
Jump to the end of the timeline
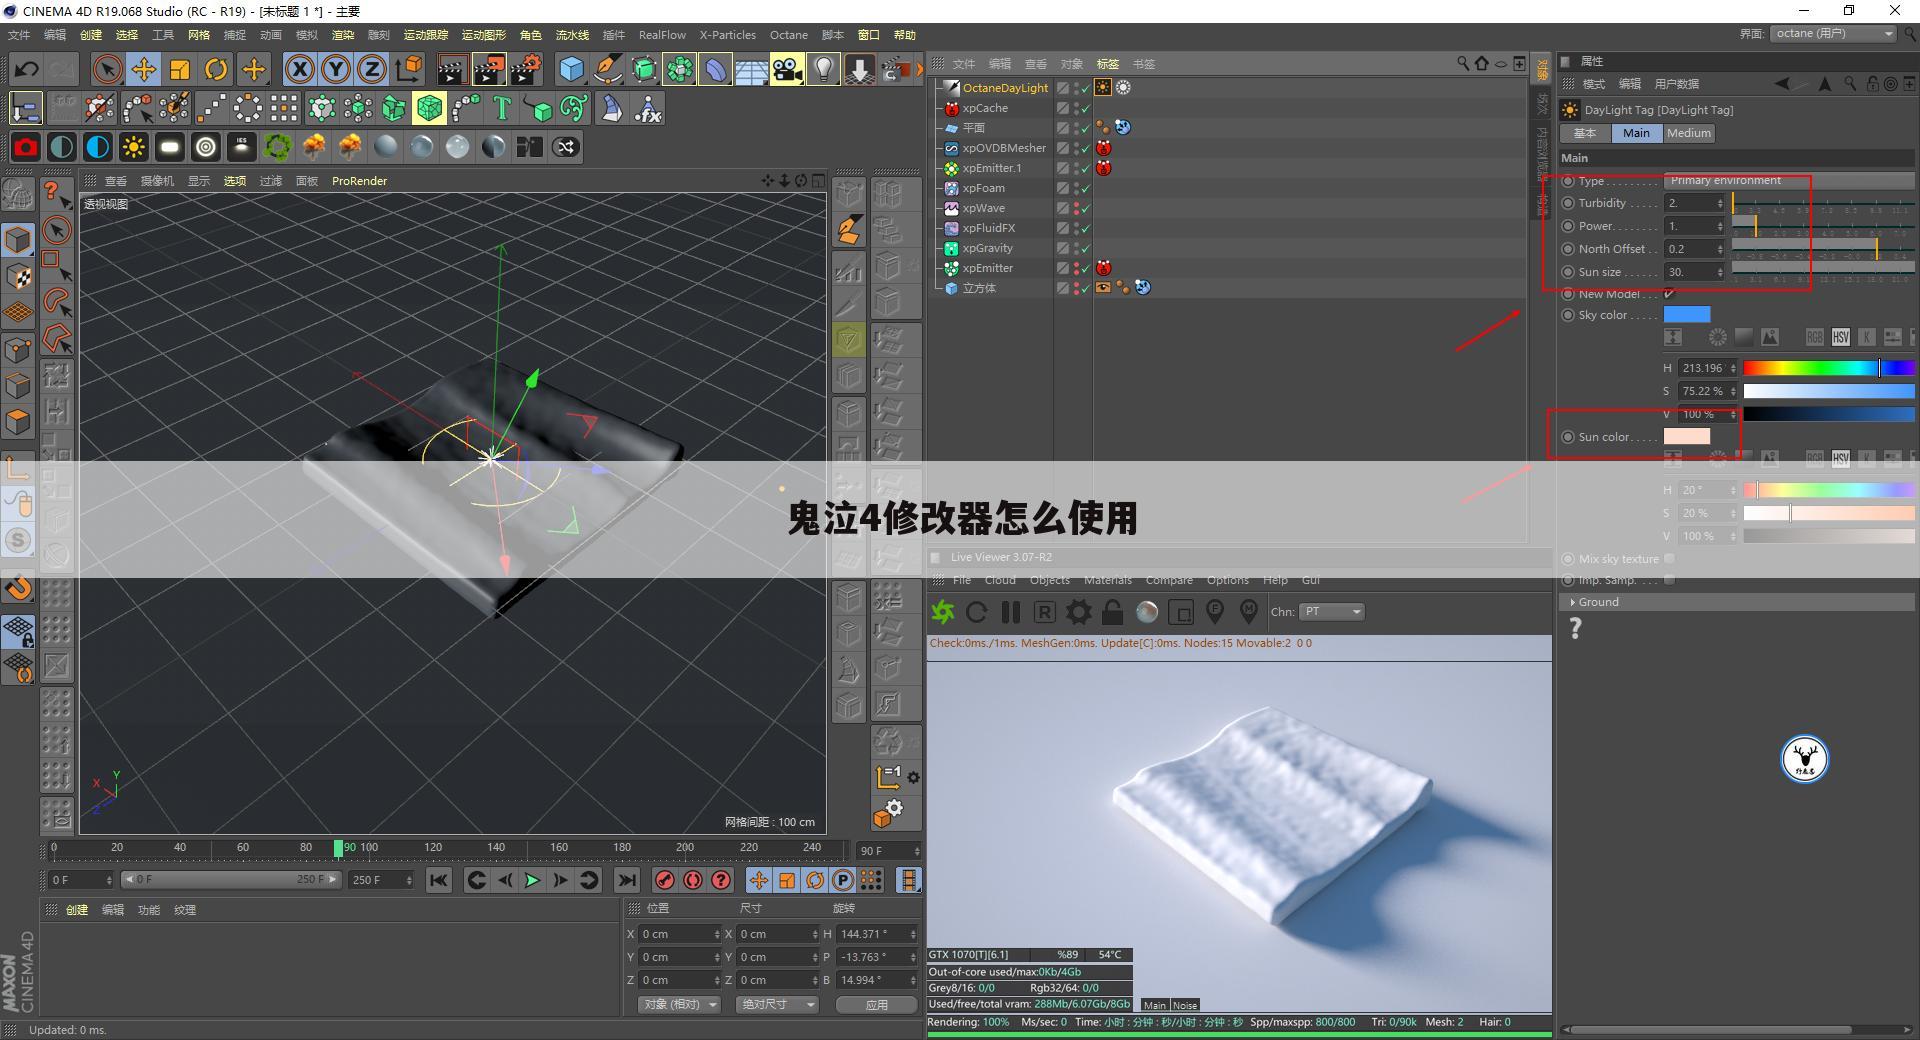pos(626,880)
